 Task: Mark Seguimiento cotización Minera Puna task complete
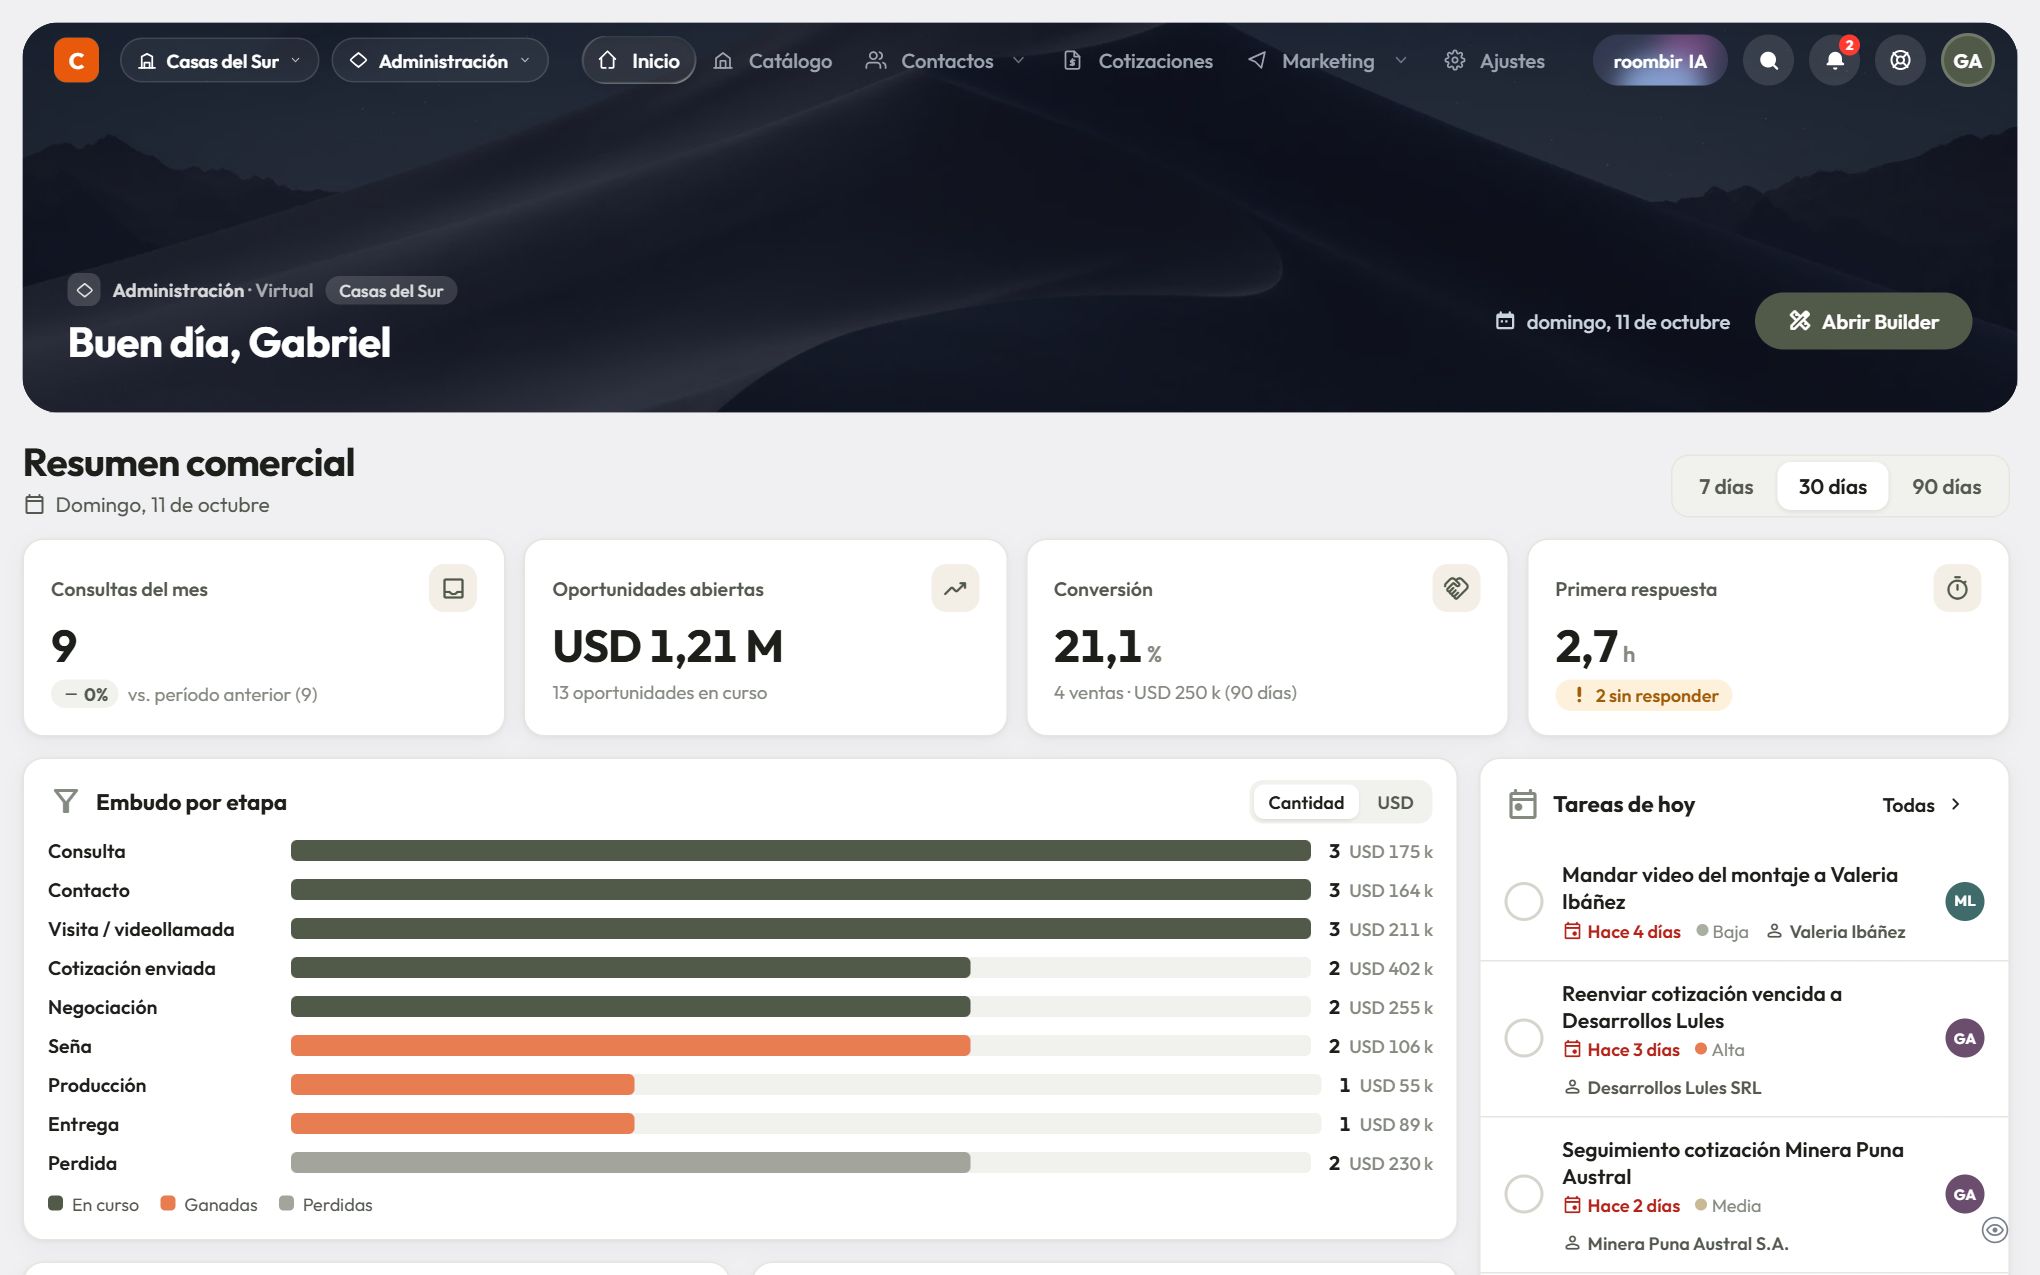[x=1523, y=1194]
